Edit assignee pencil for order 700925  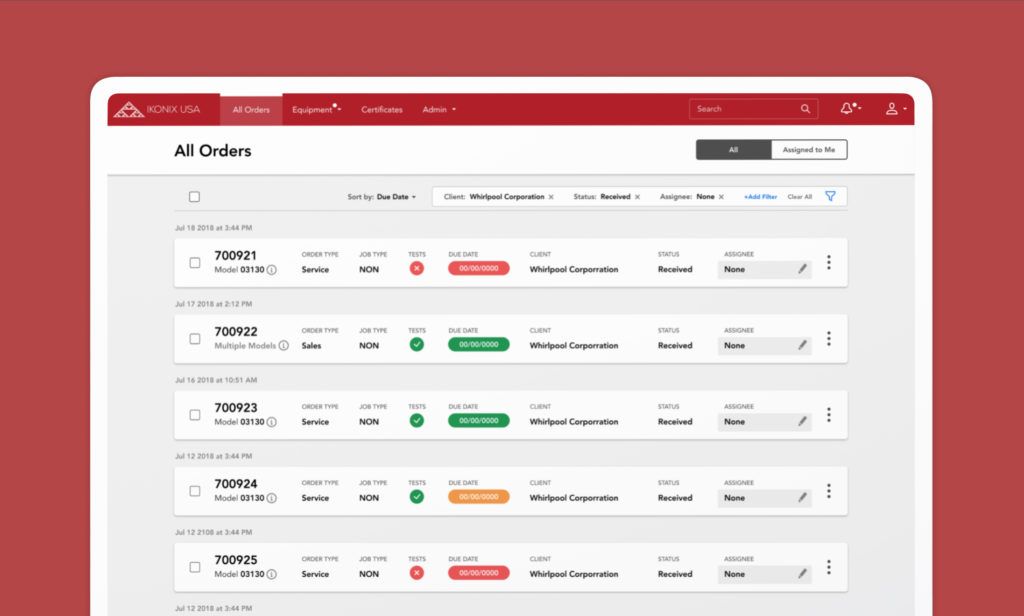[x=803, y=574]
